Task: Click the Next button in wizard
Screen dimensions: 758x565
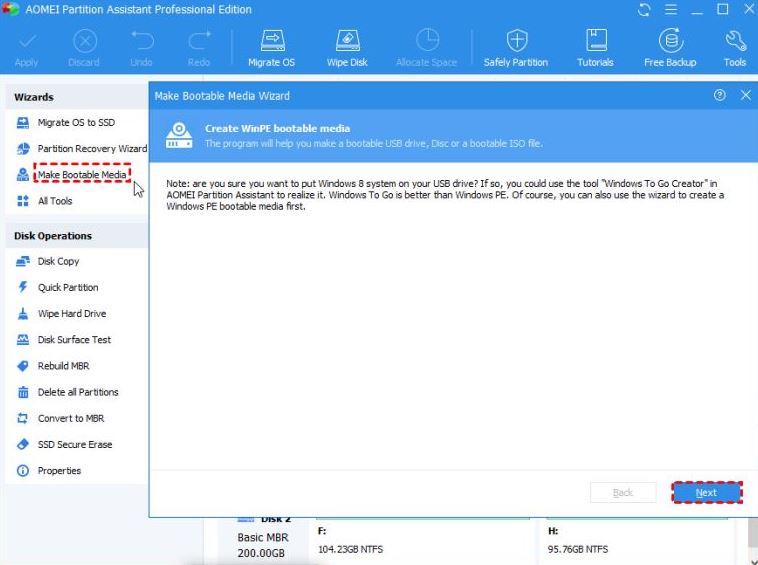Action: tap(707, 493)
